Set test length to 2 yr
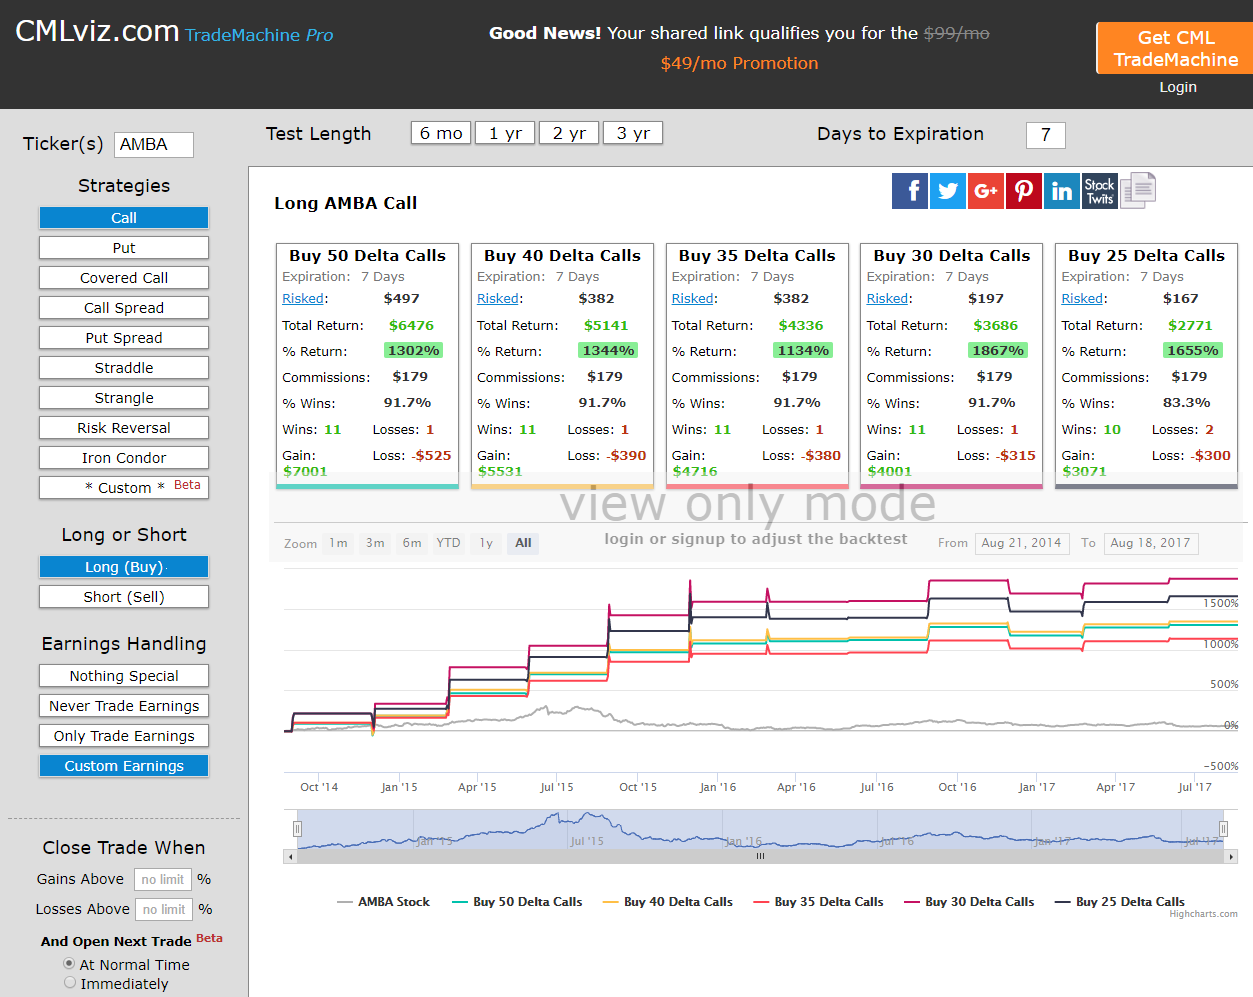This screenshot has height=997, width=1253. click(x=569, y=133)
